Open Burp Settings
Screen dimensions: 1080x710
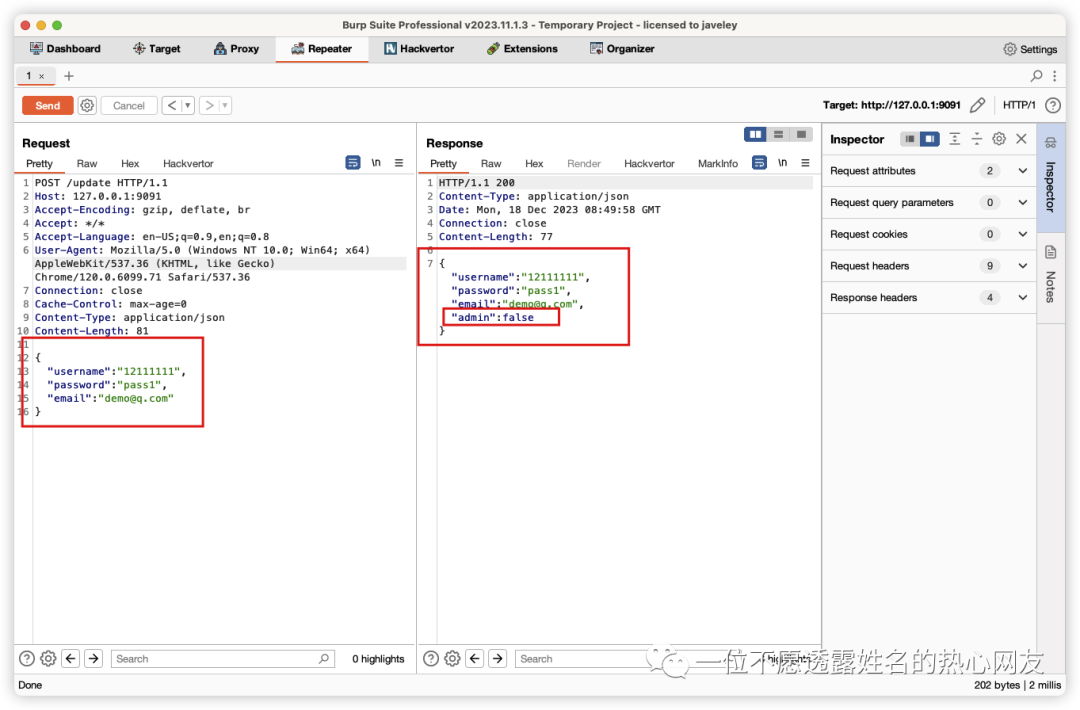pyautogui.click(x=1030, y=49)
